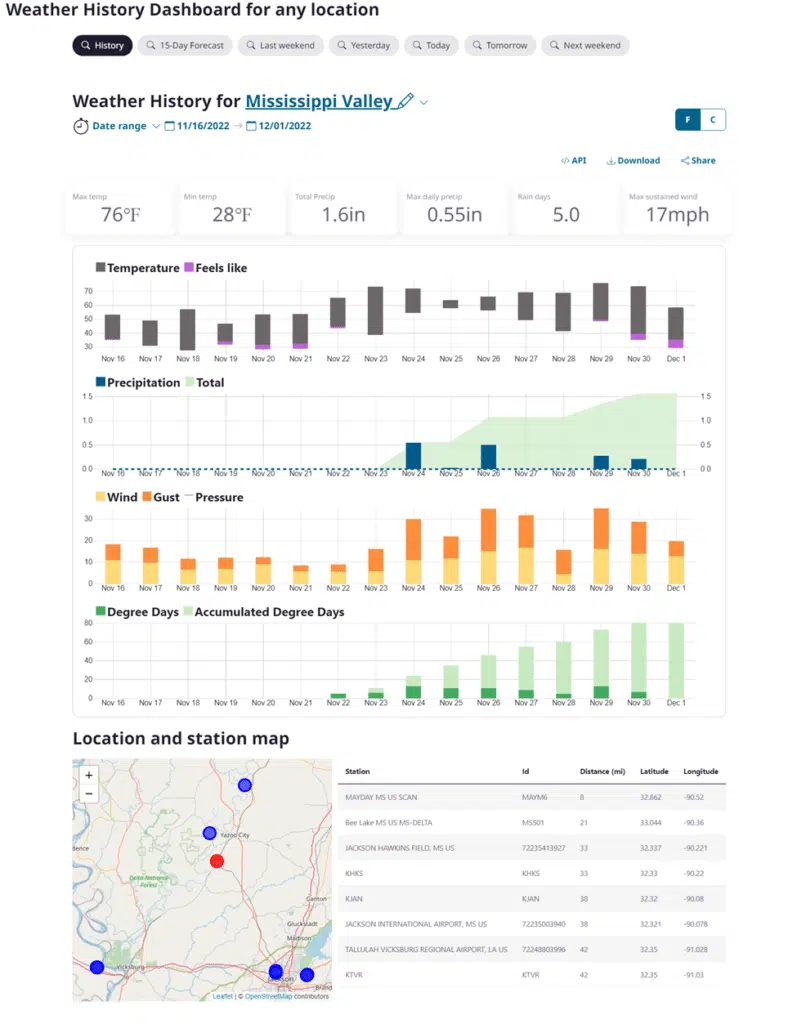Select the Fahrenheit unit button

pos(688,120)
